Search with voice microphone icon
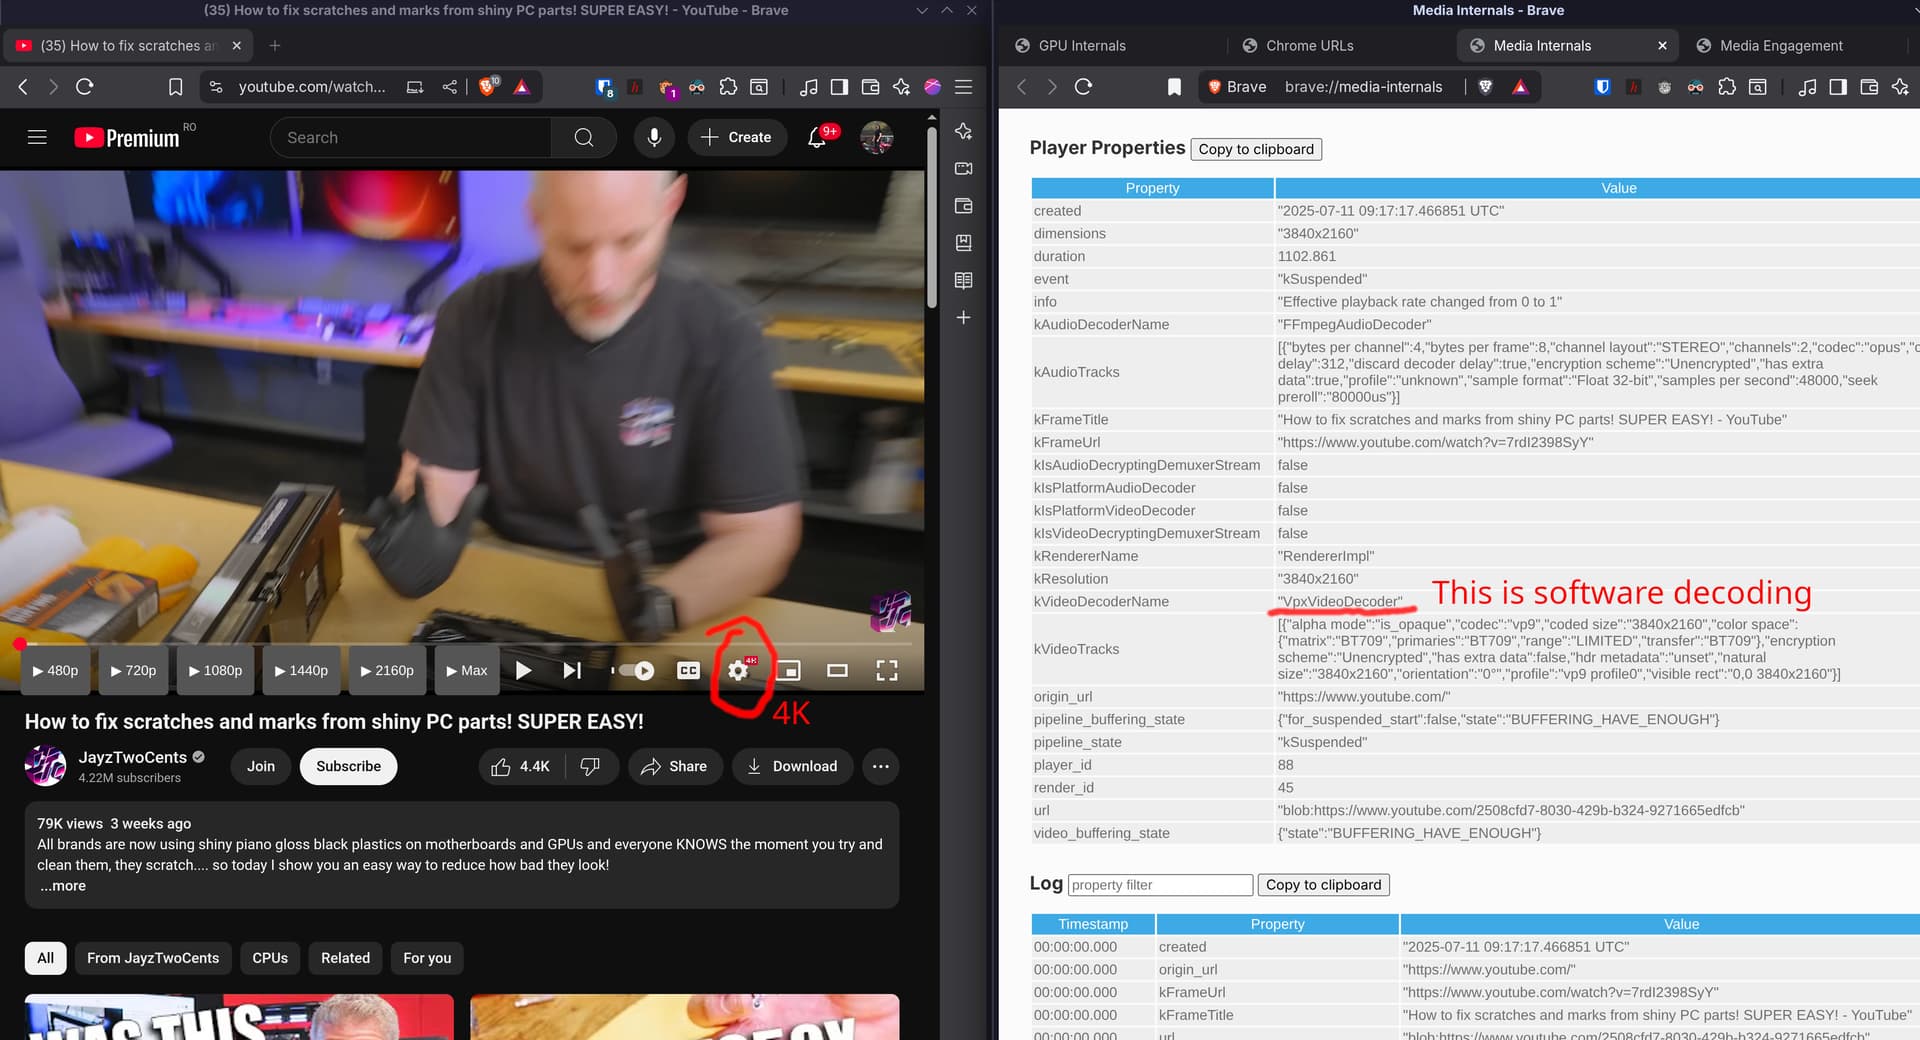 click(654, 137)
